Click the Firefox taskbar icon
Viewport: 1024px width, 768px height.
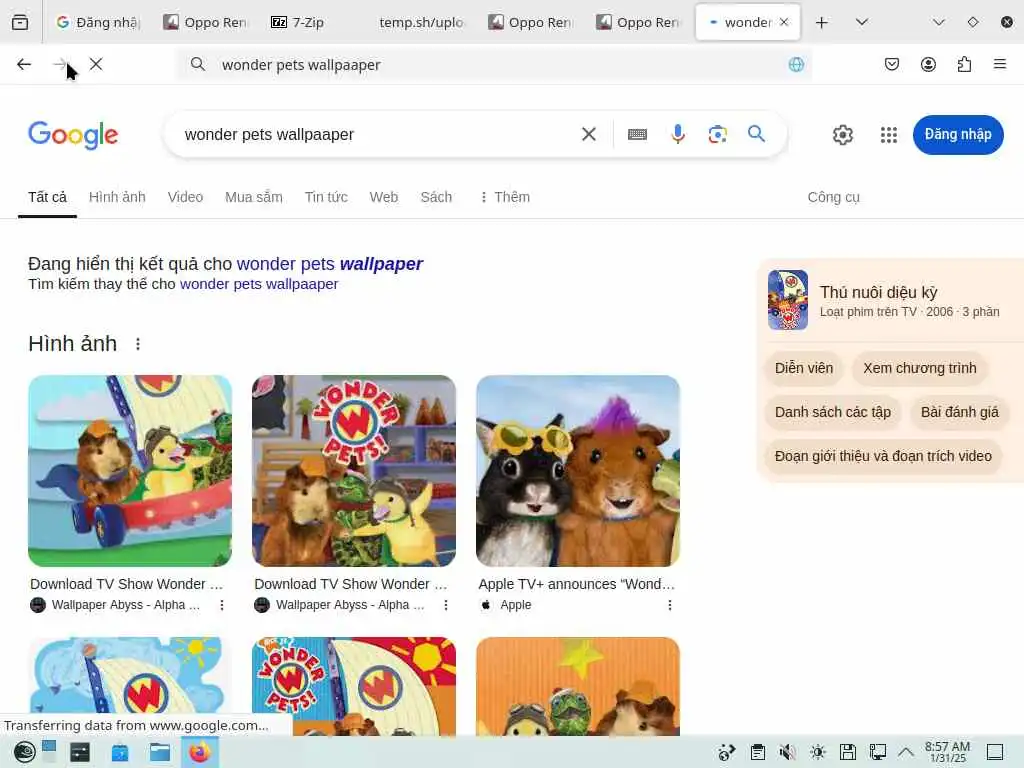[200, 752]
